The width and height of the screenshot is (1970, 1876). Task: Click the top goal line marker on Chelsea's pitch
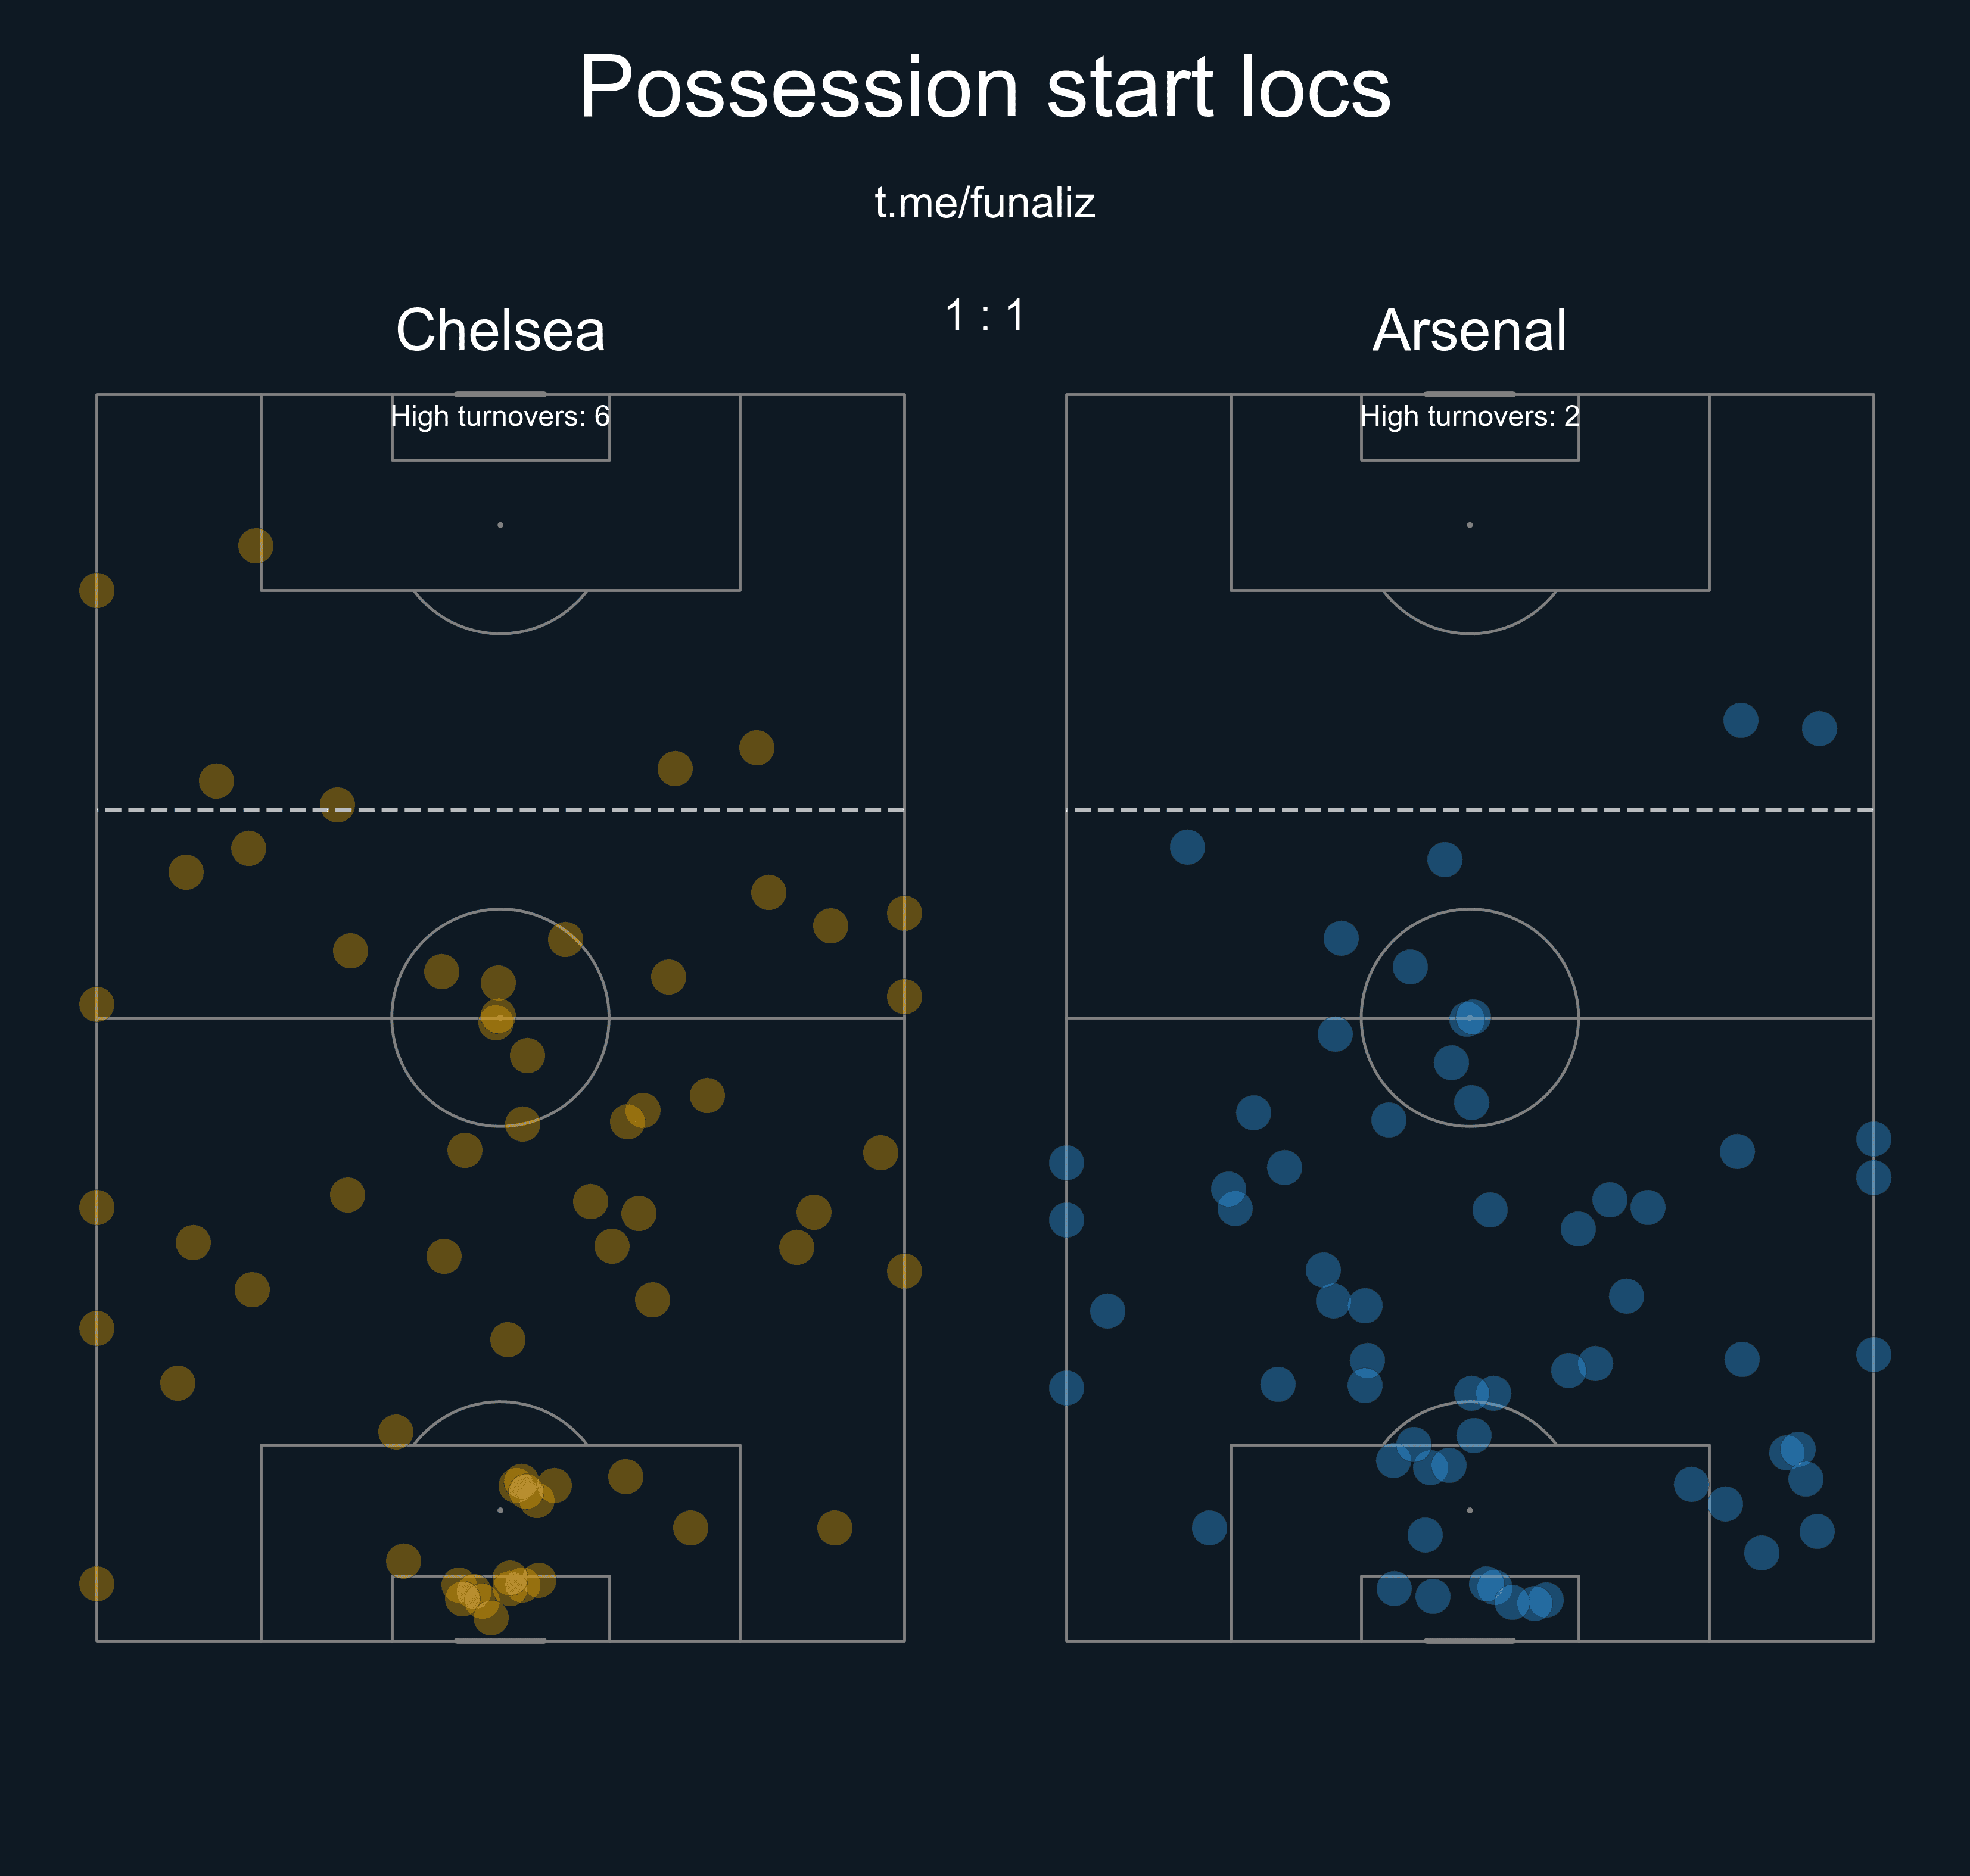[x=500, y=394]
